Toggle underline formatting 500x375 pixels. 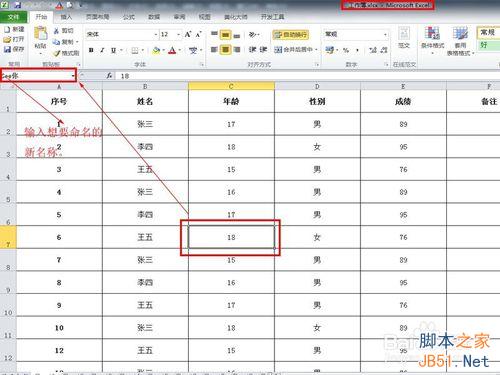pos(113,50)
